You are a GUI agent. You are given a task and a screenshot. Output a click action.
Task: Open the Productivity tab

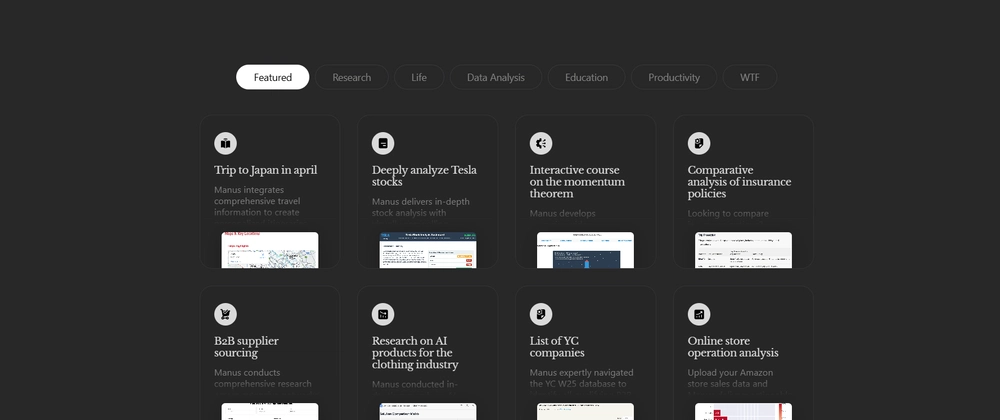(674, 77)
